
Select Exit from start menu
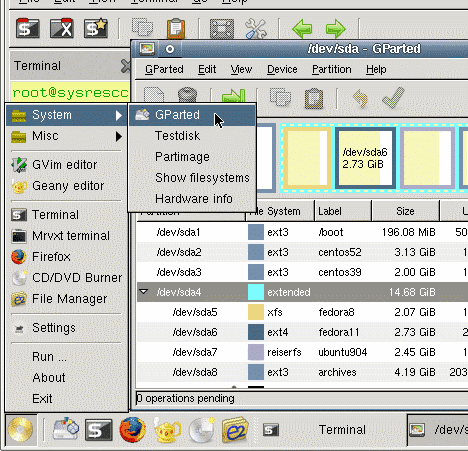point(67,399)
